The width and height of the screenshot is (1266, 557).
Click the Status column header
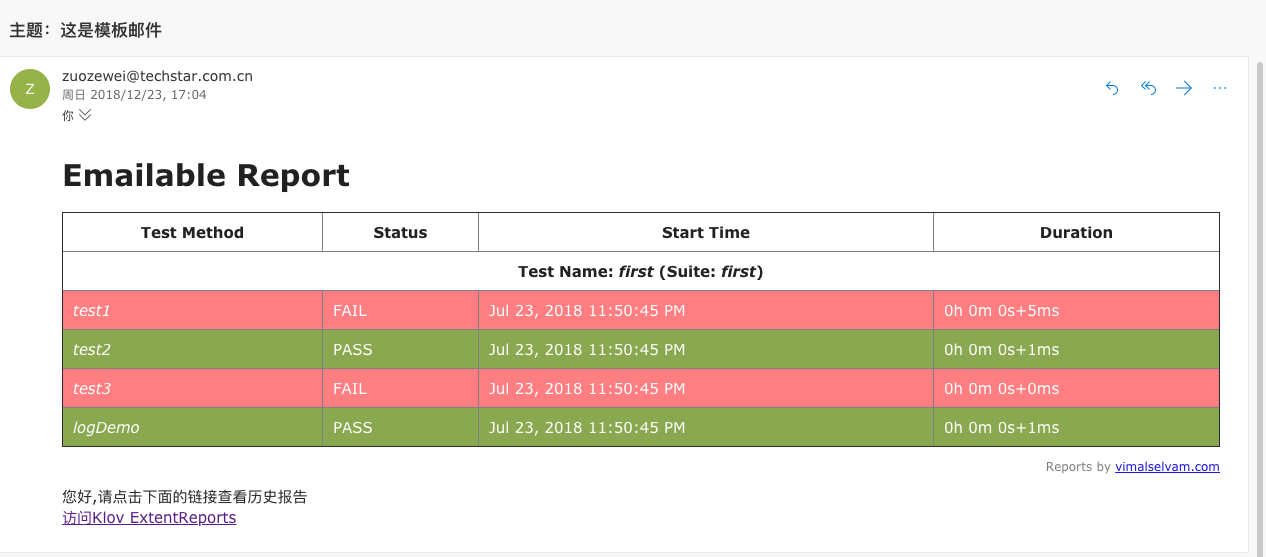pyautogui.click(x=400, y=232)
